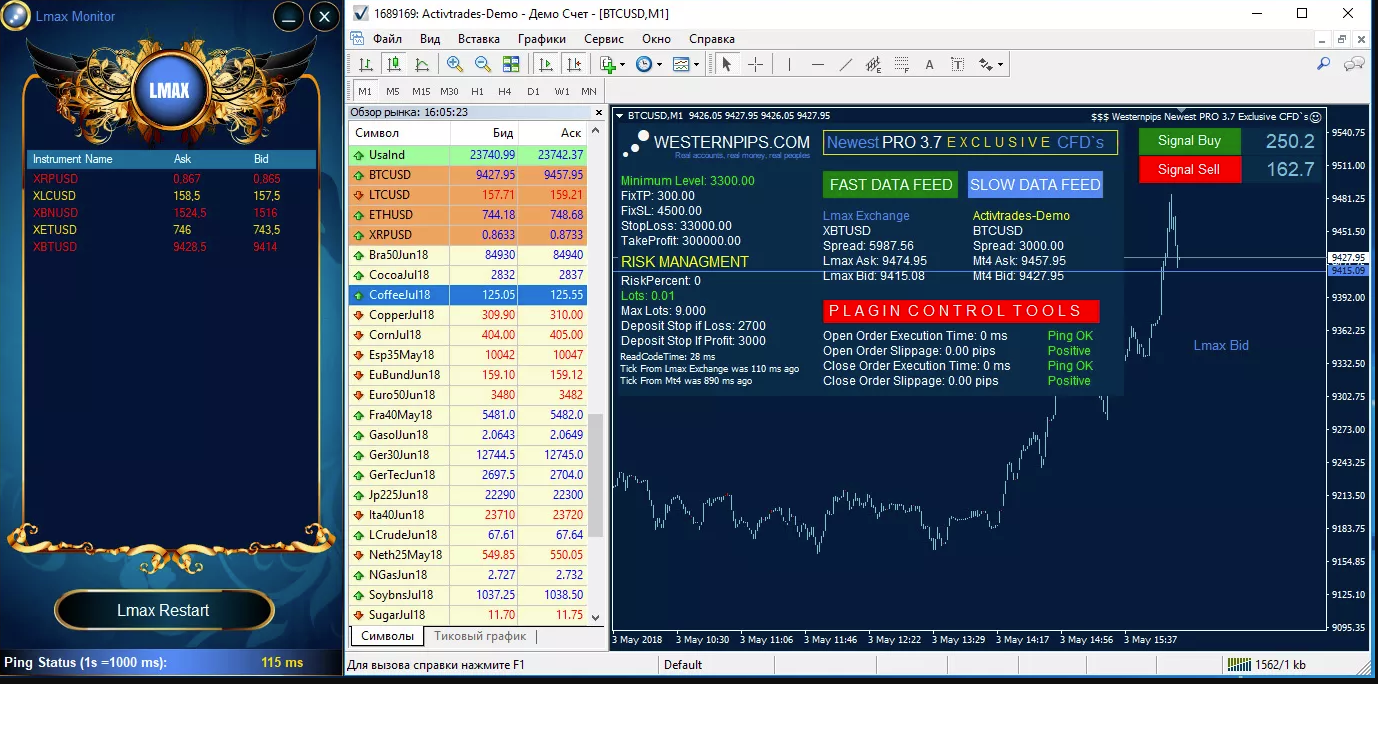Select the cursor arrow tool

(x=727, y=64)
